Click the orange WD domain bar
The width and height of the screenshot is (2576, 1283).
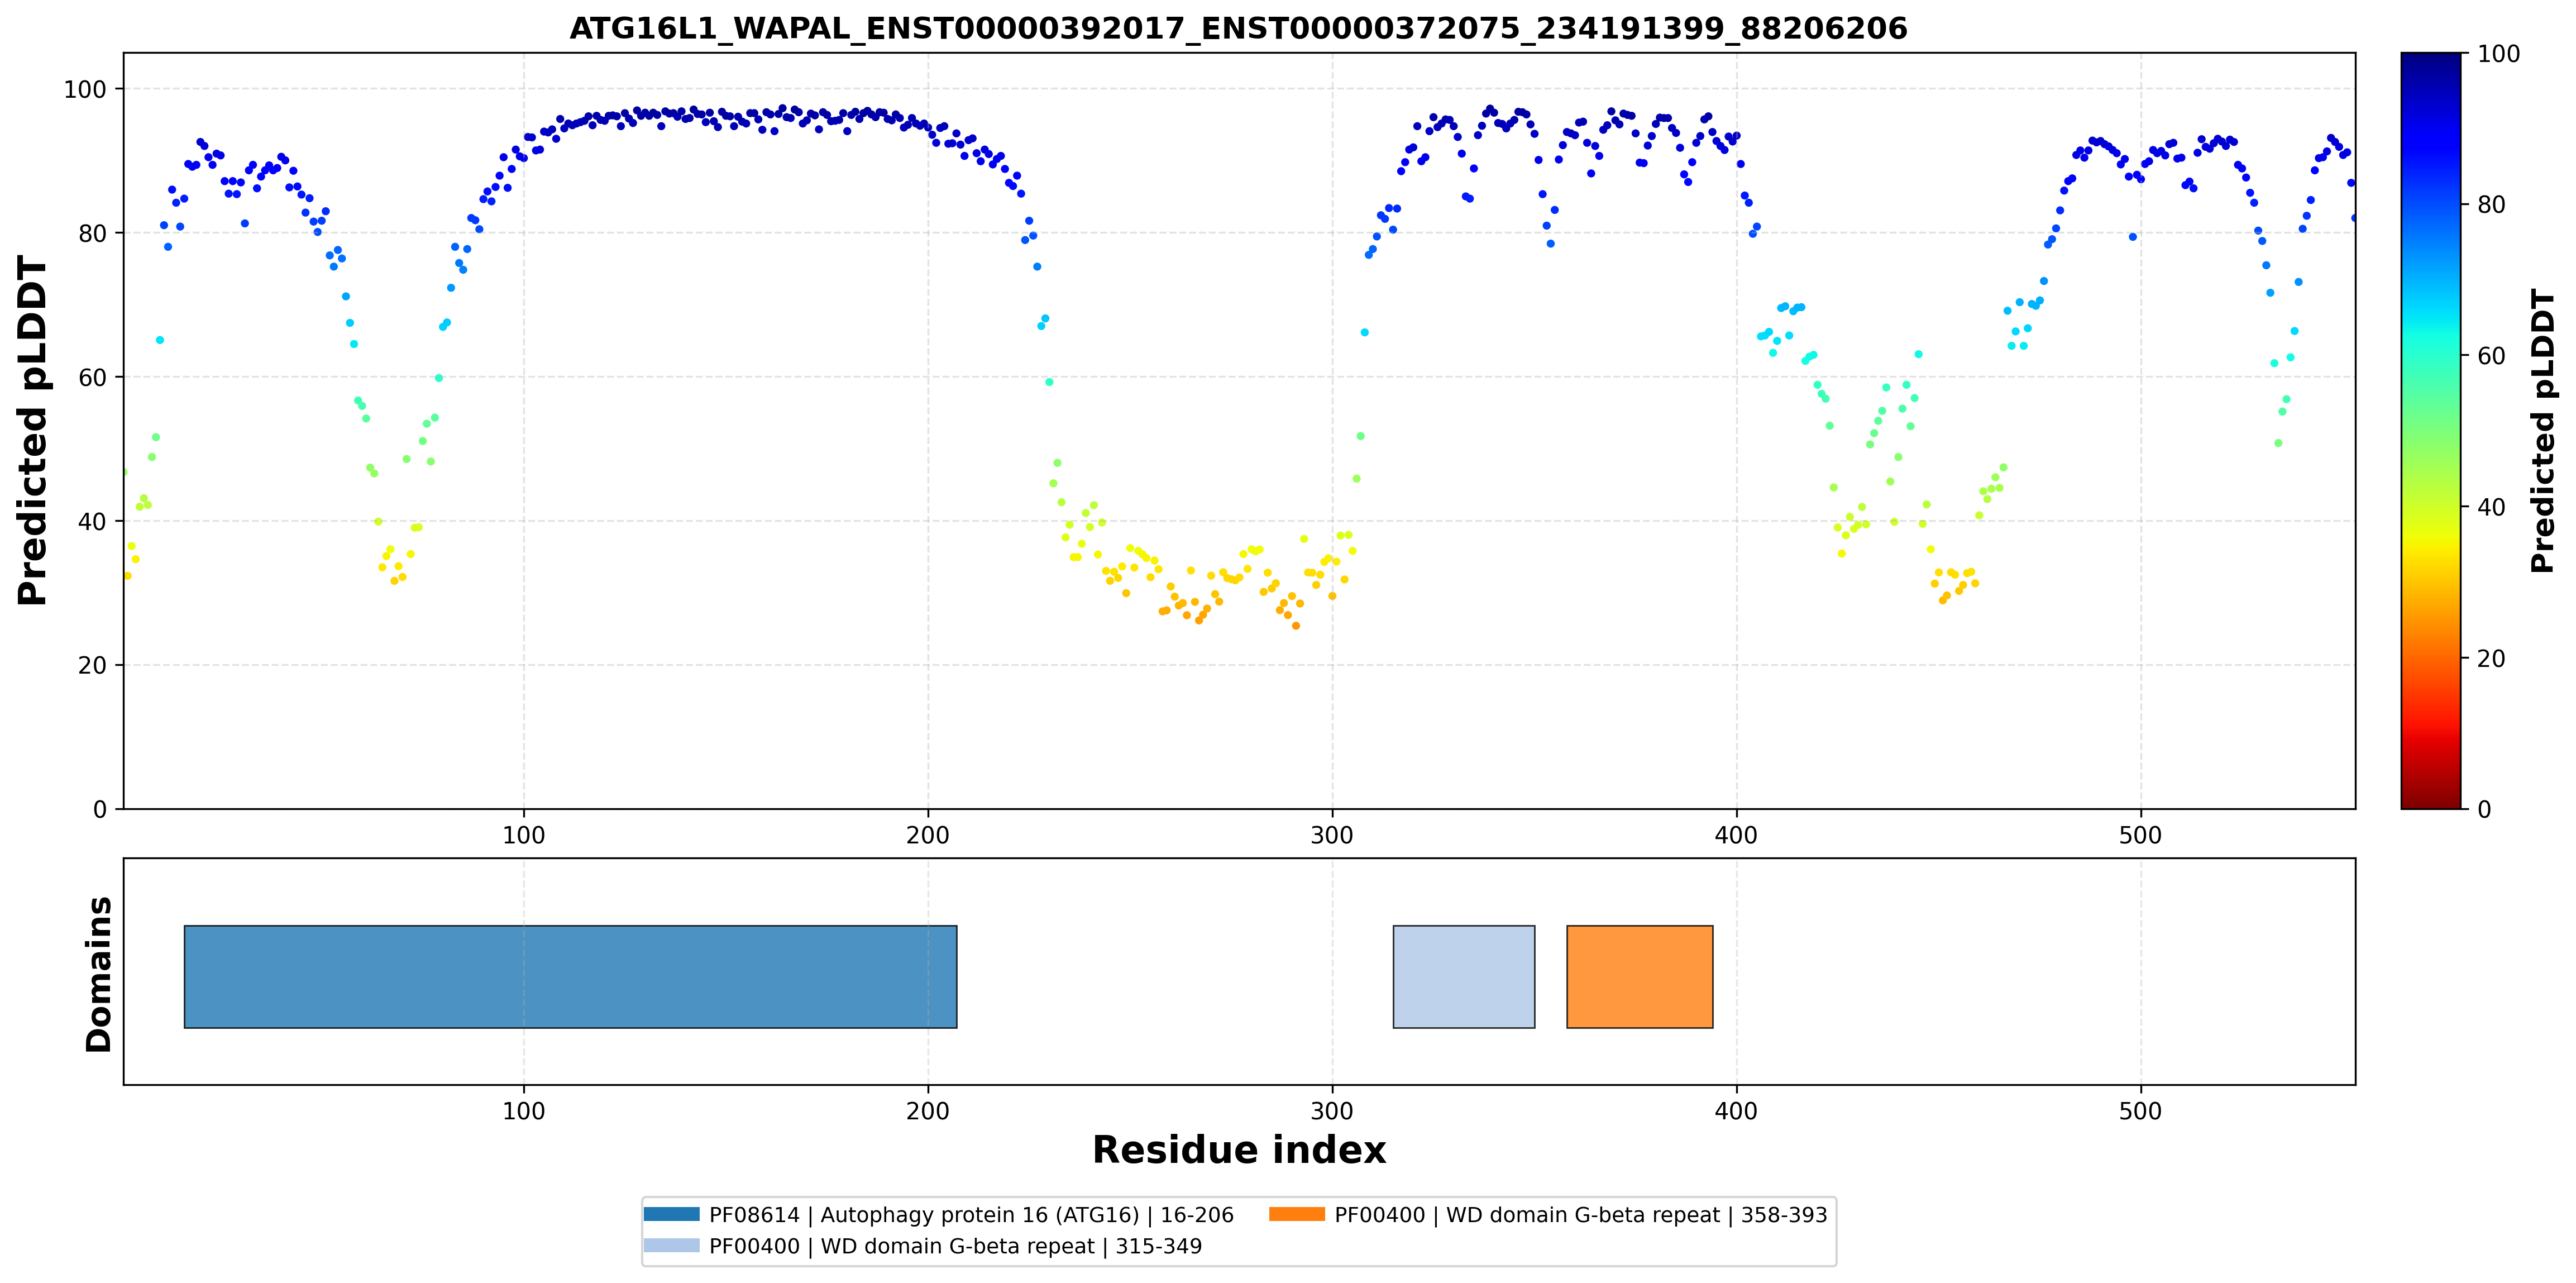tap(1639, 976)
